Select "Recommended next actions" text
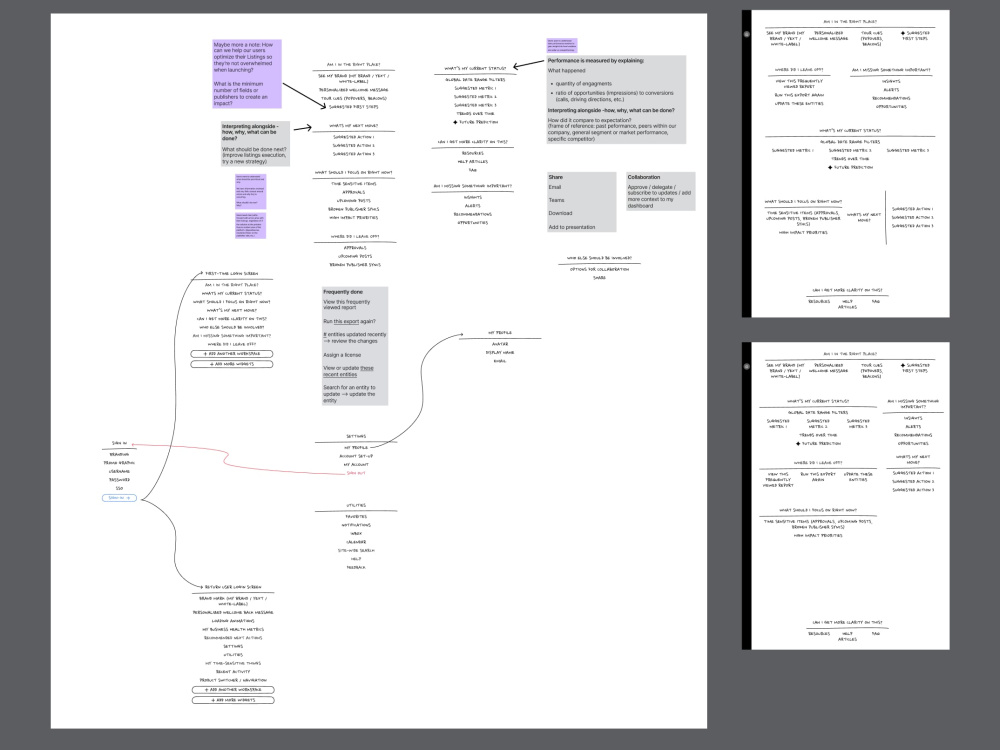Viewport: 1000px width, 750px height. (x=233, y=638)
